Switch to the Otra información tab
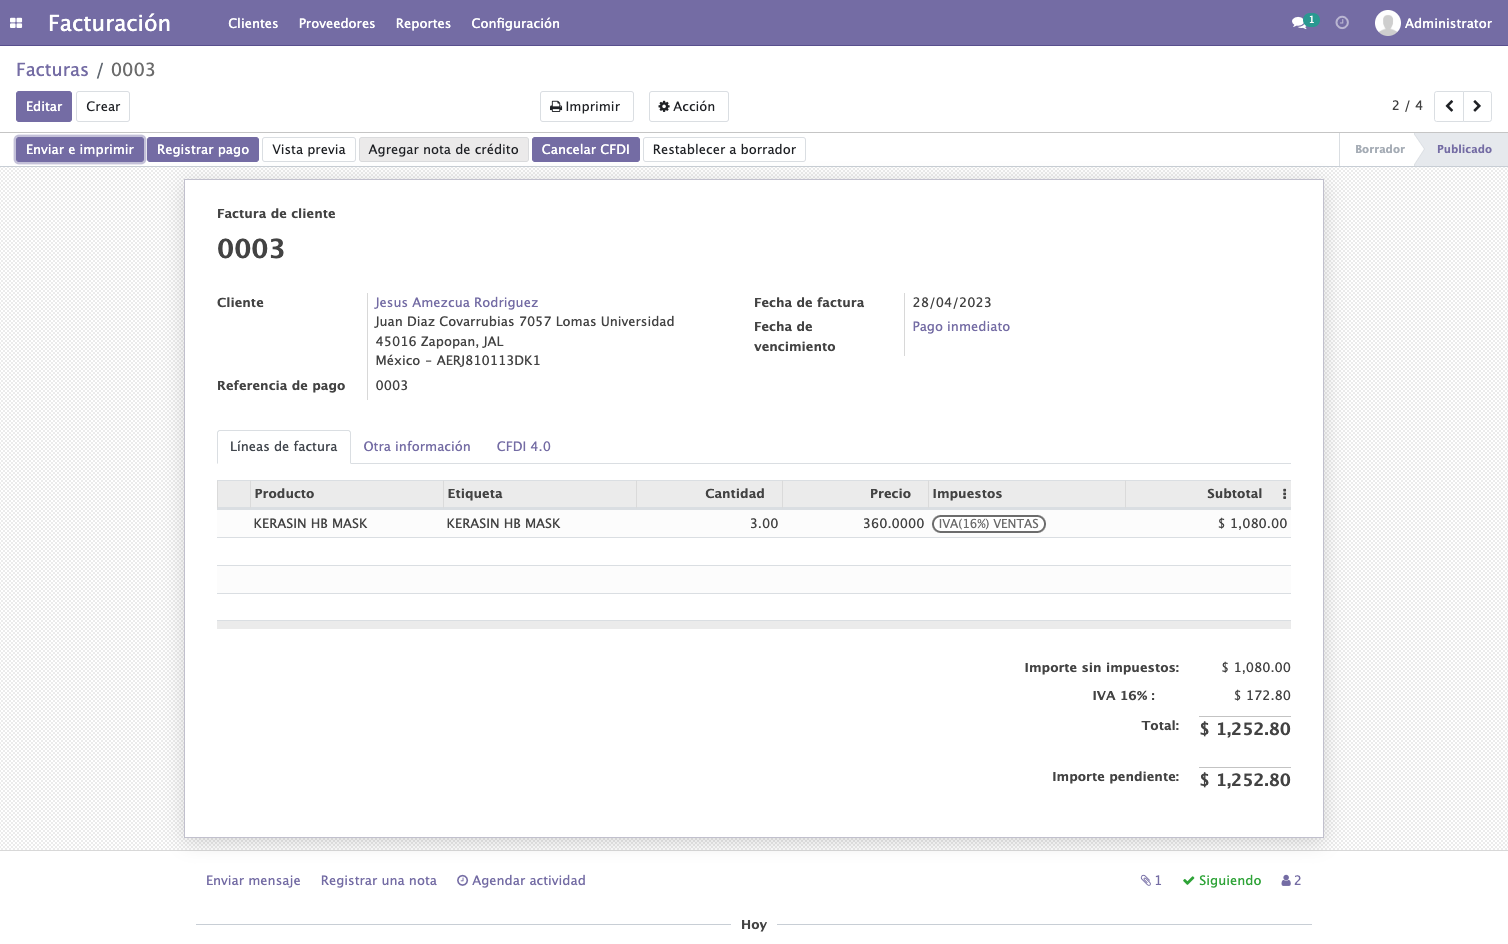The width and height of the screenshot is (1508, 944). 417,447
